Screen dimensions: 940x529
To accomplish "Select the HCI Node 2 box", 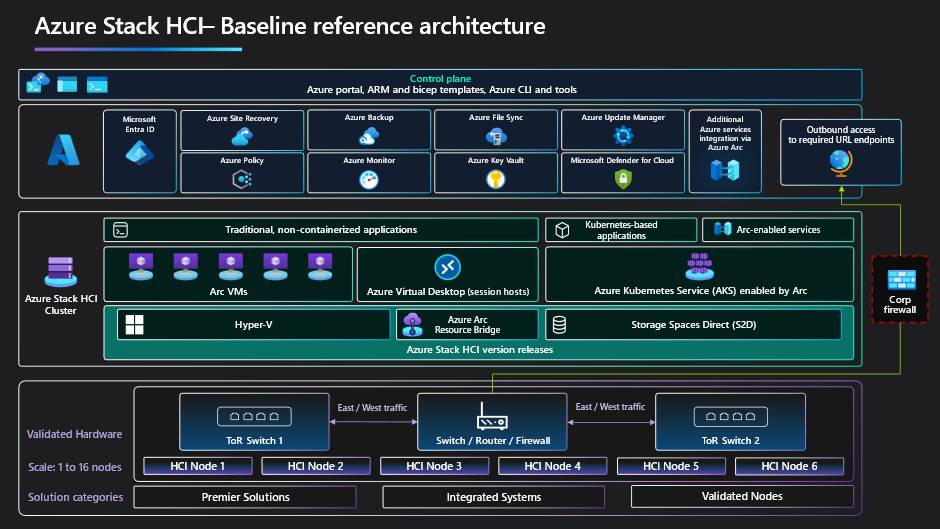I will coord(315,466).
